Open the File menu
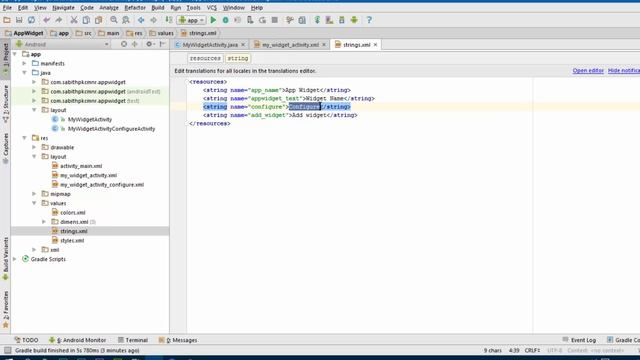640x360 pixels. pyautogui.click(x=7, y=8)
